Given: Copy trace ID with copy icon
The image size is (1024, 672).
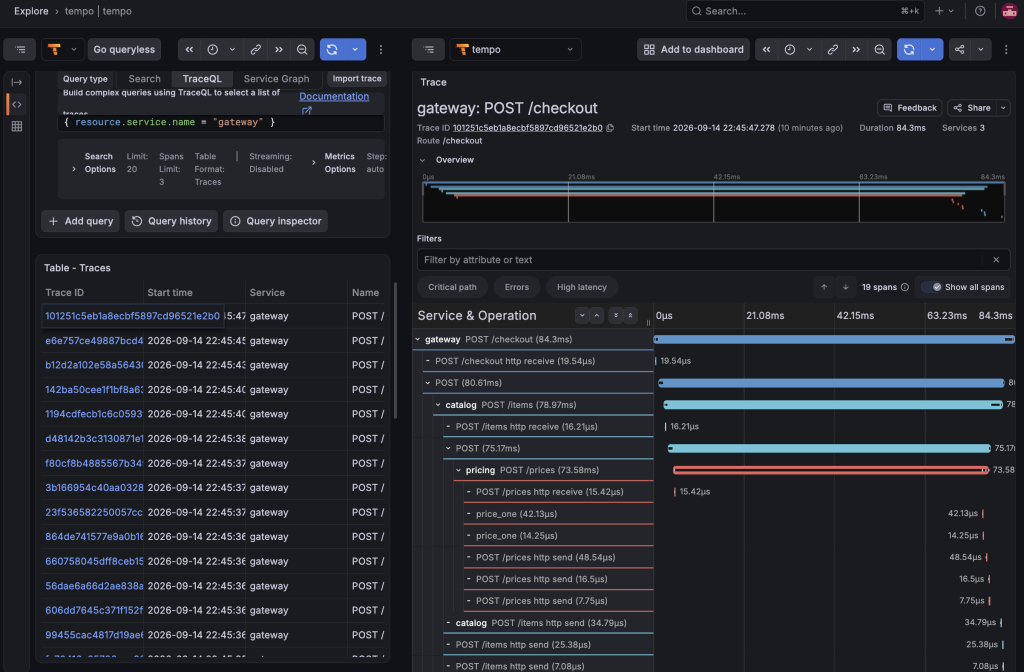Looking at the screenshot, I should tap(610, 128).
